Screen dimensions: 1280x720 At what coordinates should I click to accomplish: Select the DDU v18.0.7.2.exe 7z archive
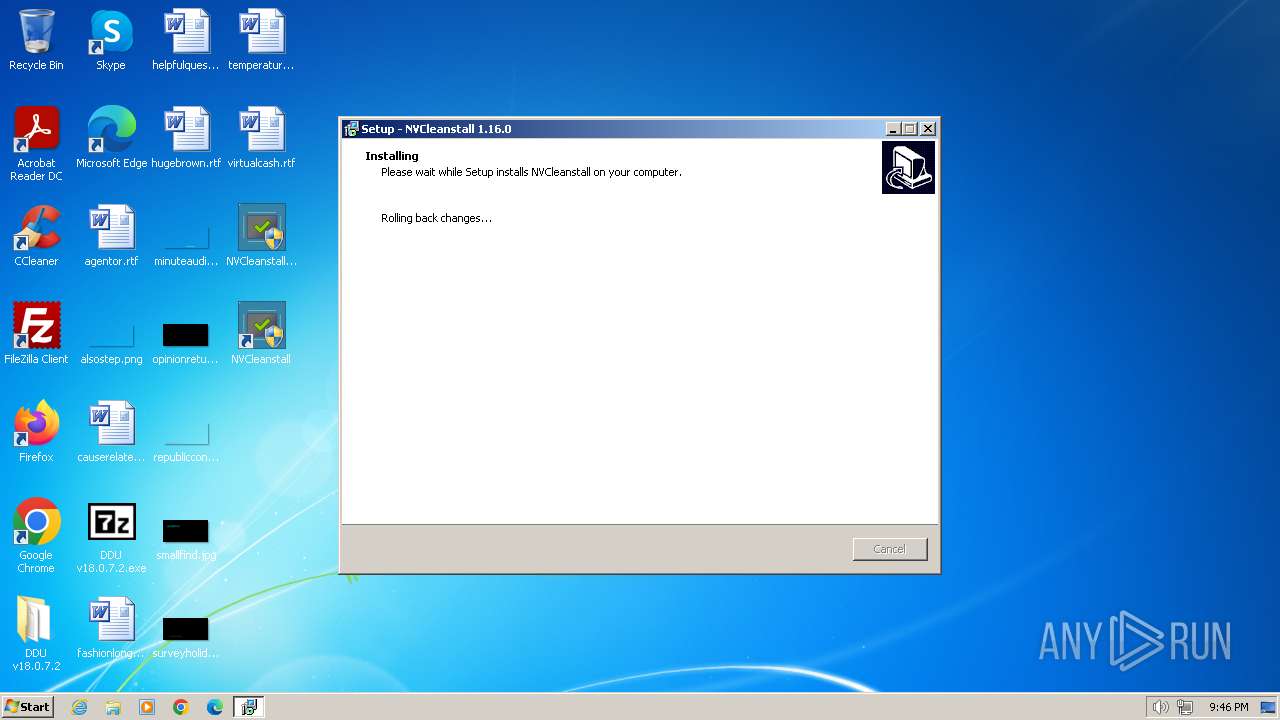tap(111, 536)
